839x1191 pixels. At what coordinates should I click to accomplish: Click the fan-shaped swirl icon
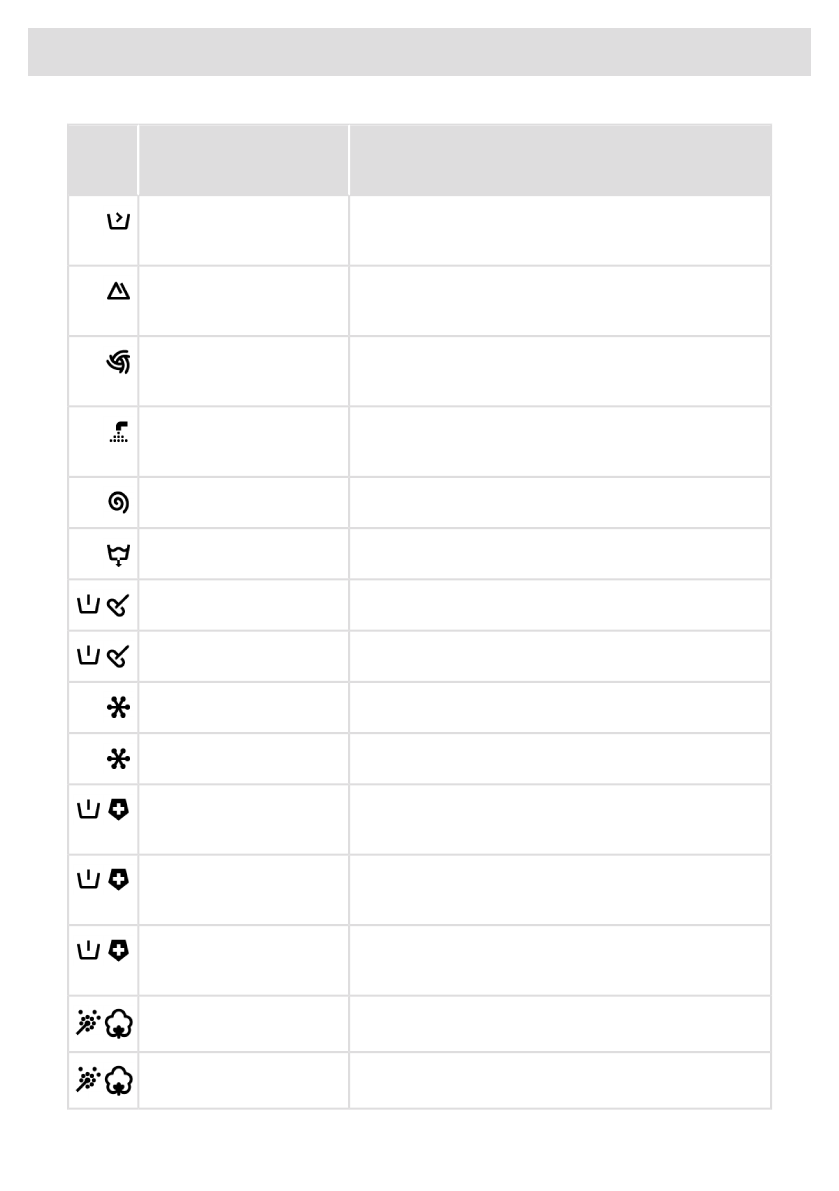pyautogui.click(x=119, y=362)
